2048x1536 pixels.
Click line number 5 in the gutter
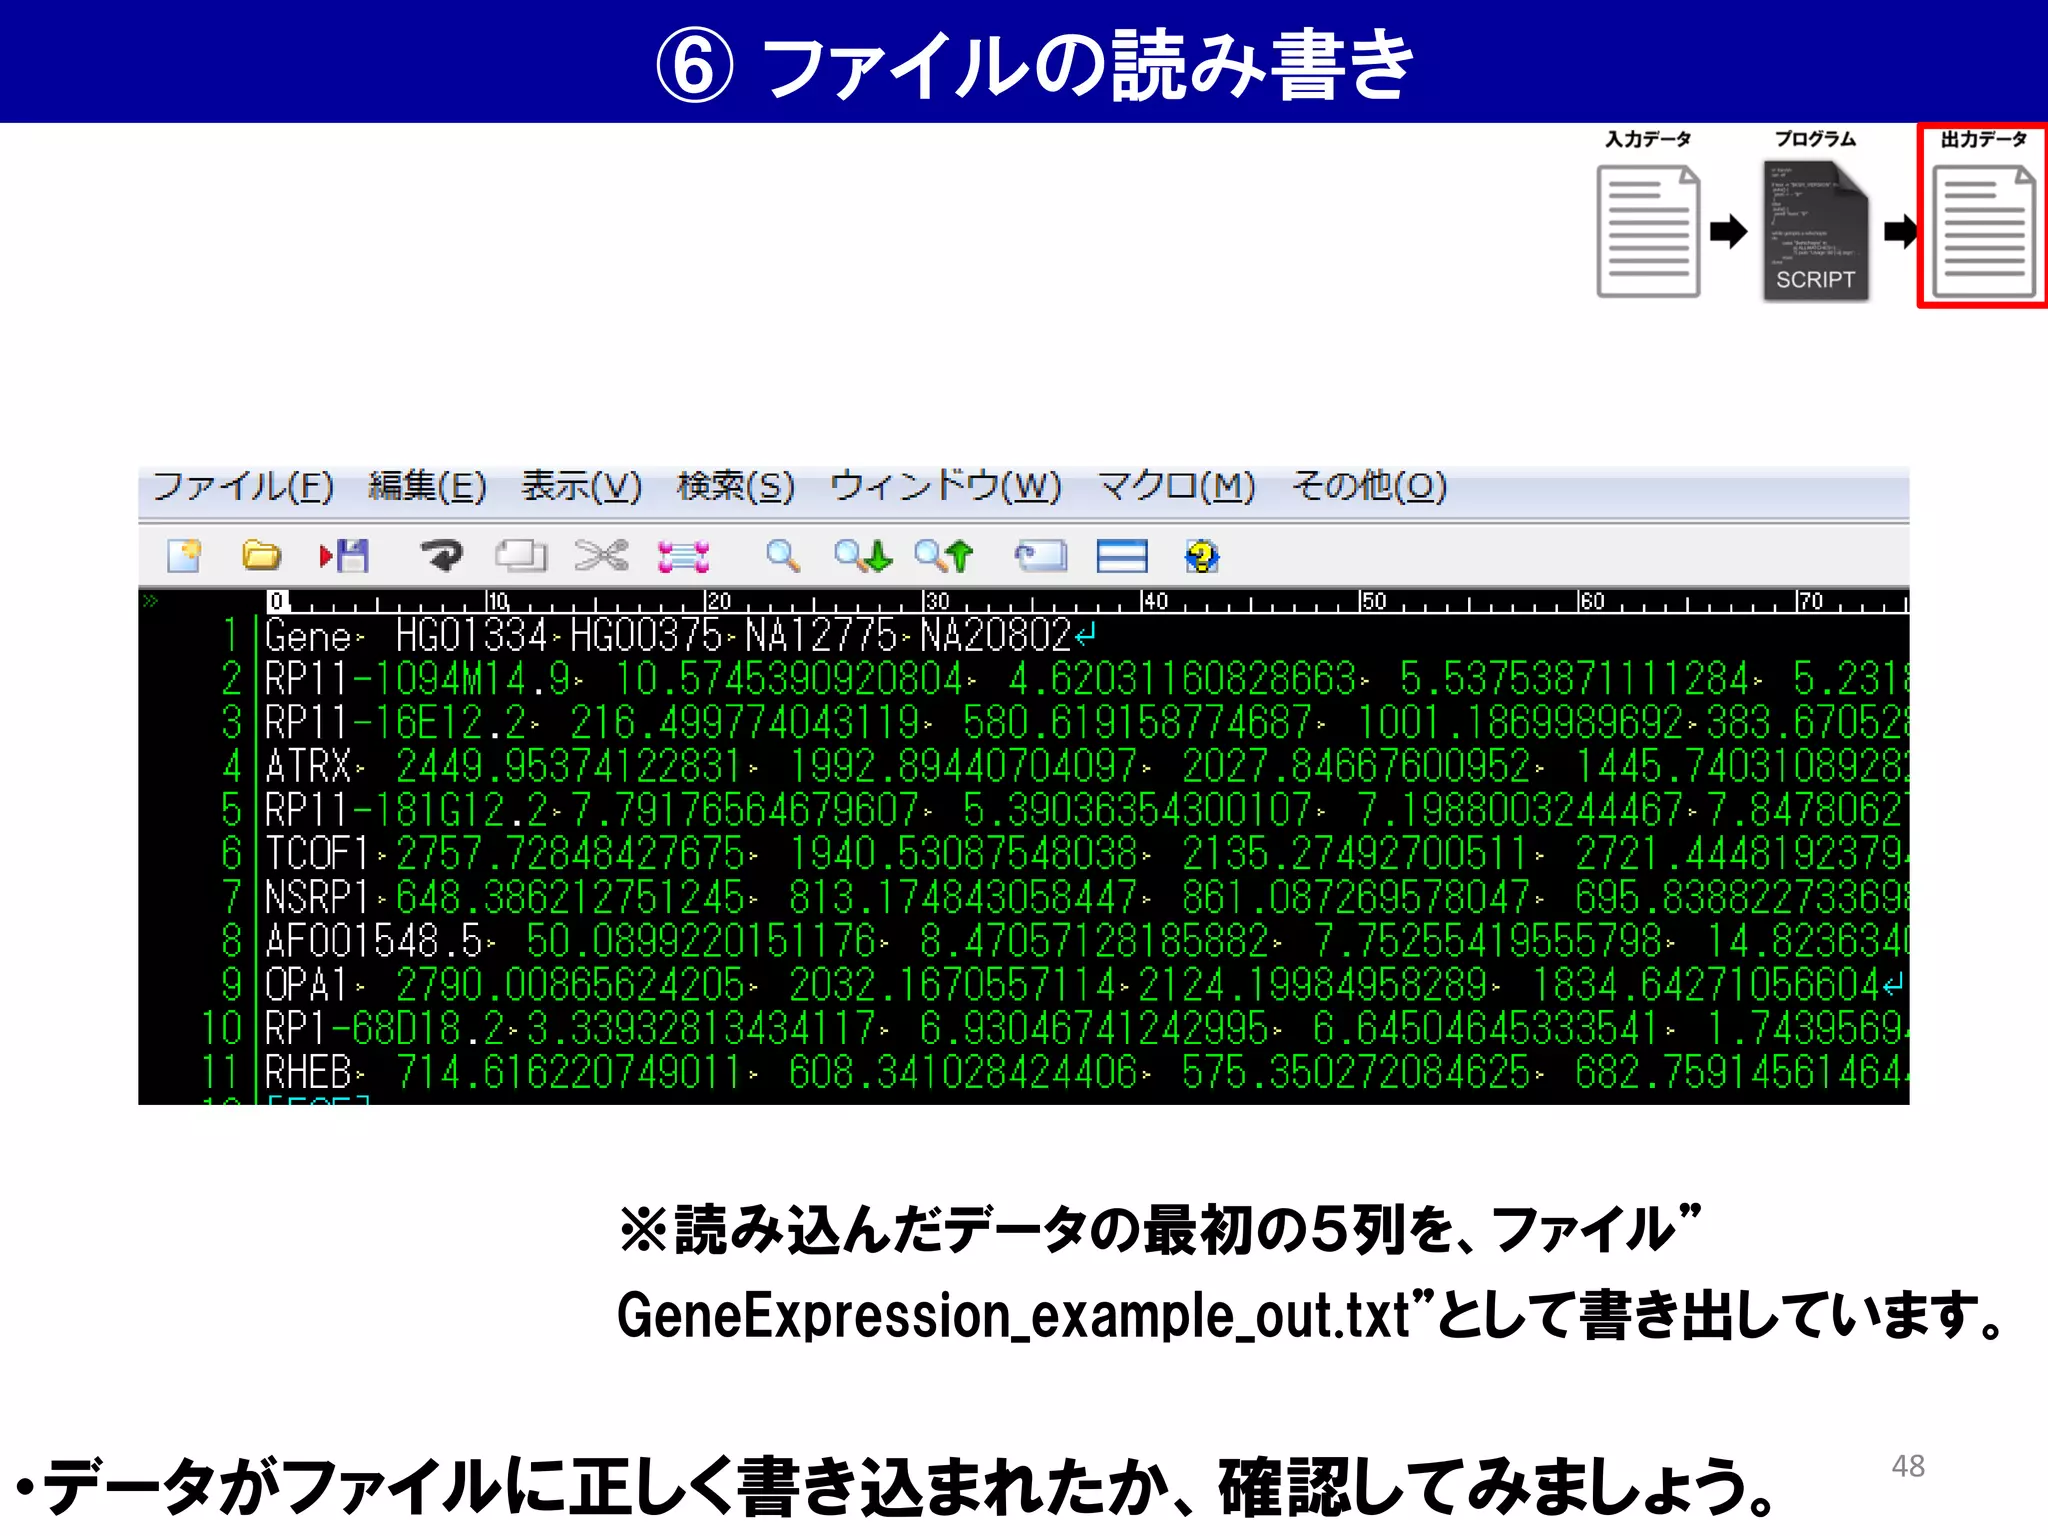pyautogui.click(x=232, y=810)
